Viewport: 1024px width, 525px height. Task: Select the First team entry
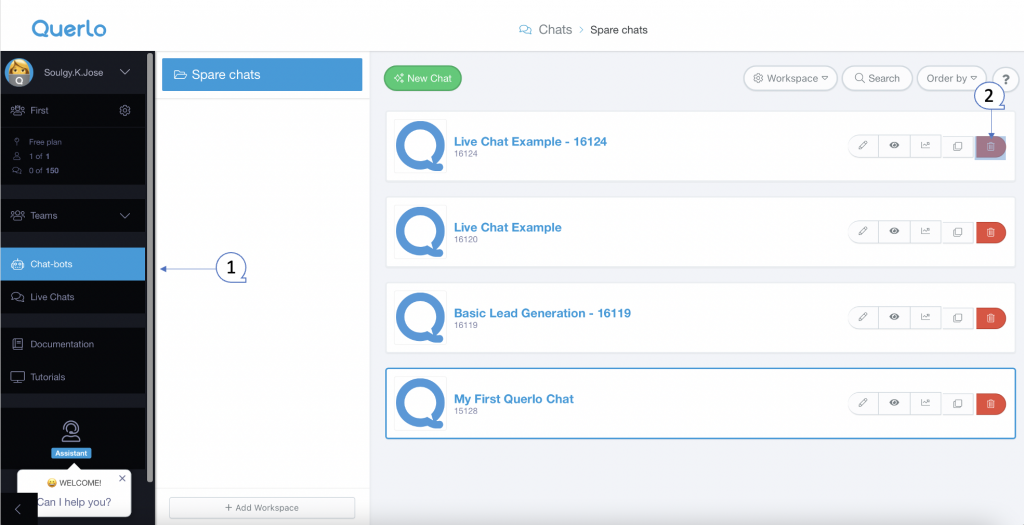tap(39, 110)
